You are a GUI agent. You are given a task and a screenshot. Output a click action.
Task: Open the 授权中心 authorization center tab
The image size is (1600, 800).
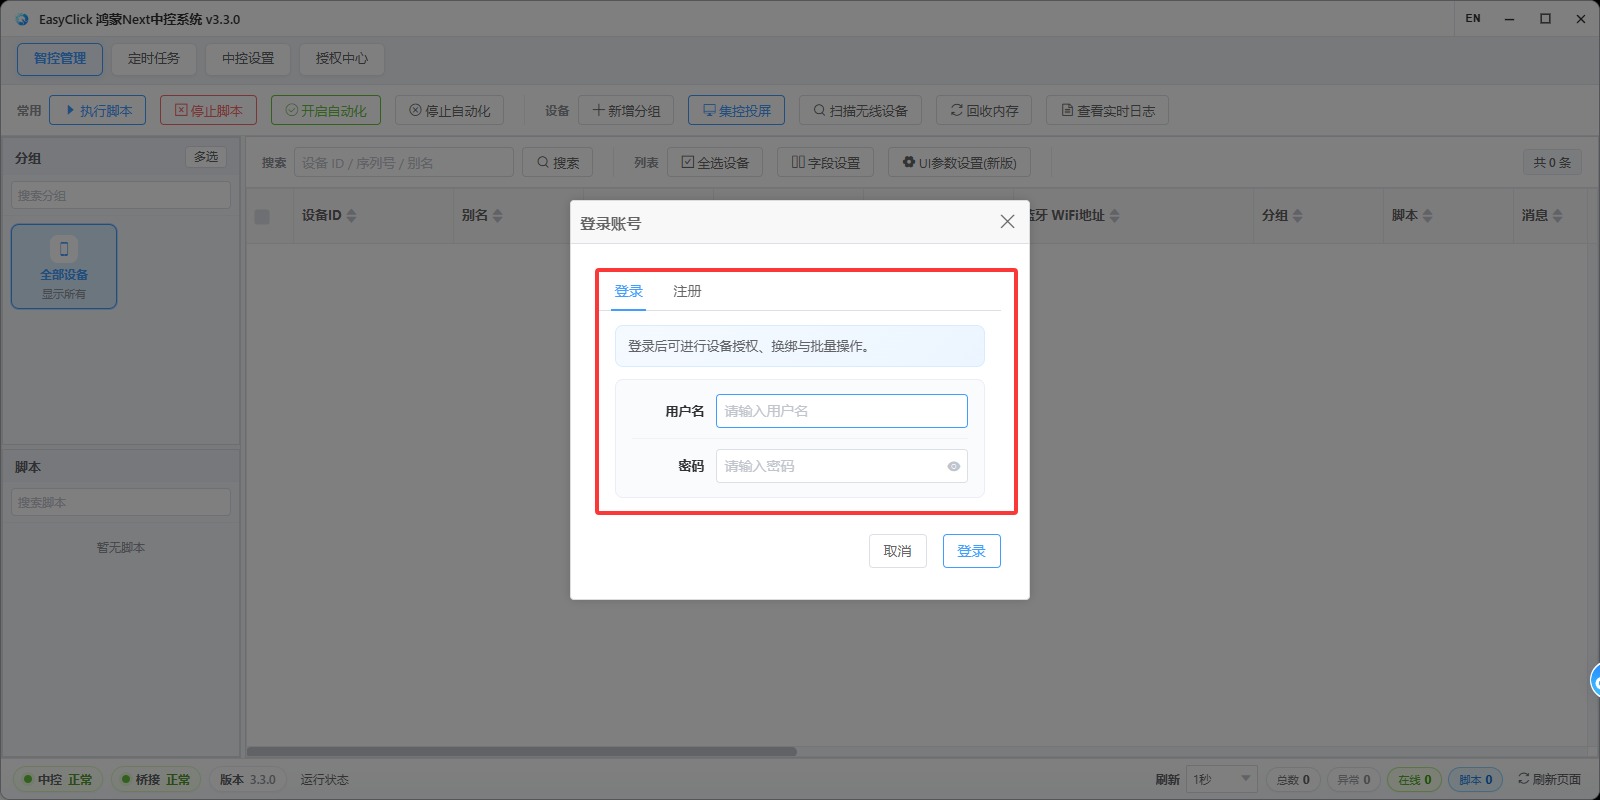[342, 59]
